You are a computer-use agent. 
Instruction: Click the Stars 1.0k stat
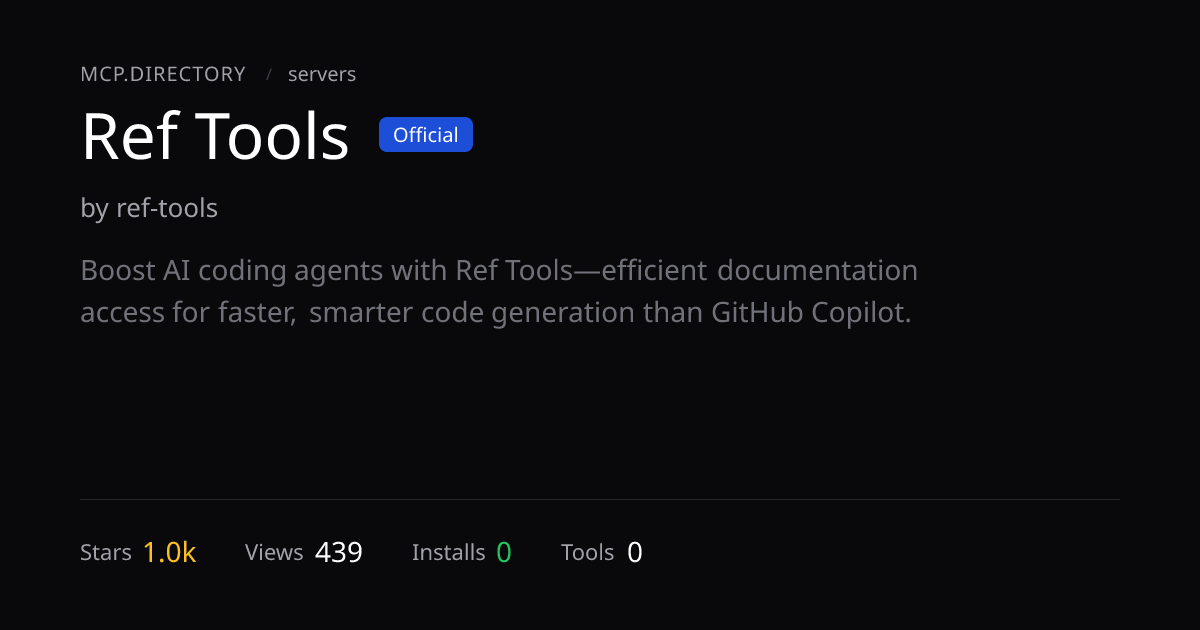point(138,552)
